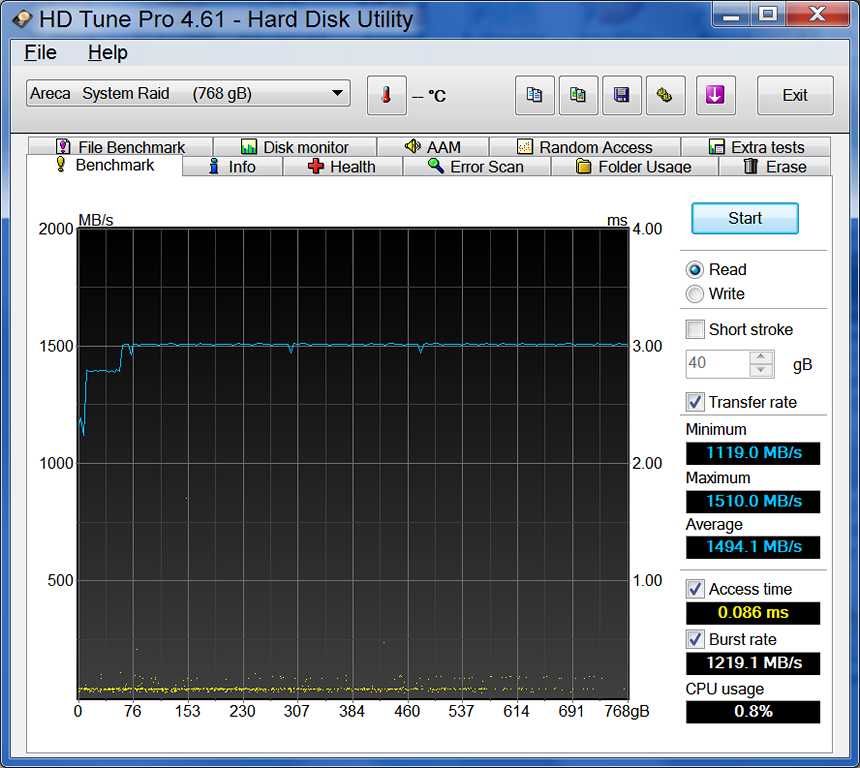Click the 1219.1 MB/s burst rate value
This screenshot has height=768, width=860.
click(753, 663)
